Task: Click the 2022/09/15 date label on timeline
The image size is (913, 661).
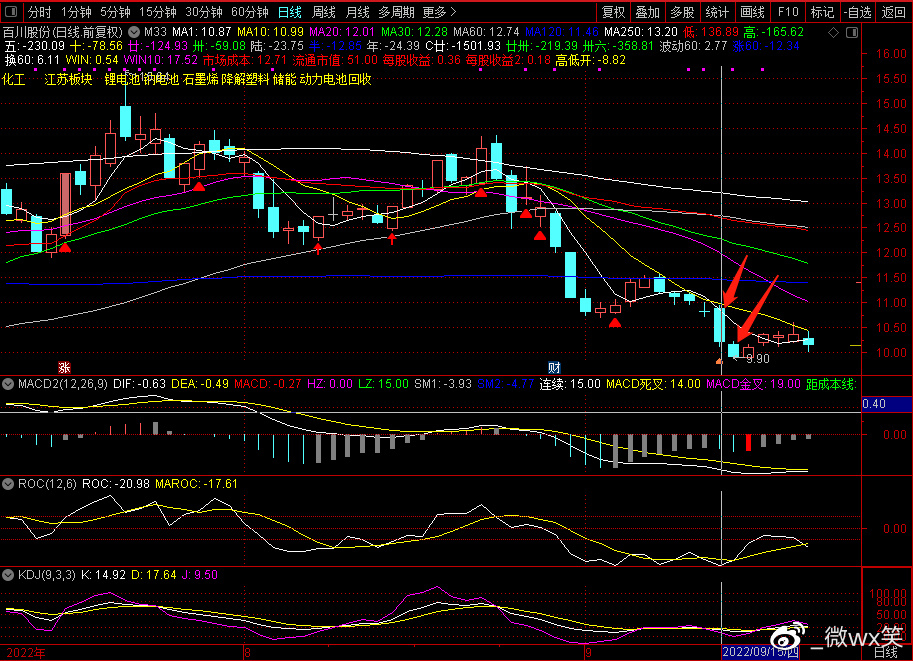Action: click(760, 653)
